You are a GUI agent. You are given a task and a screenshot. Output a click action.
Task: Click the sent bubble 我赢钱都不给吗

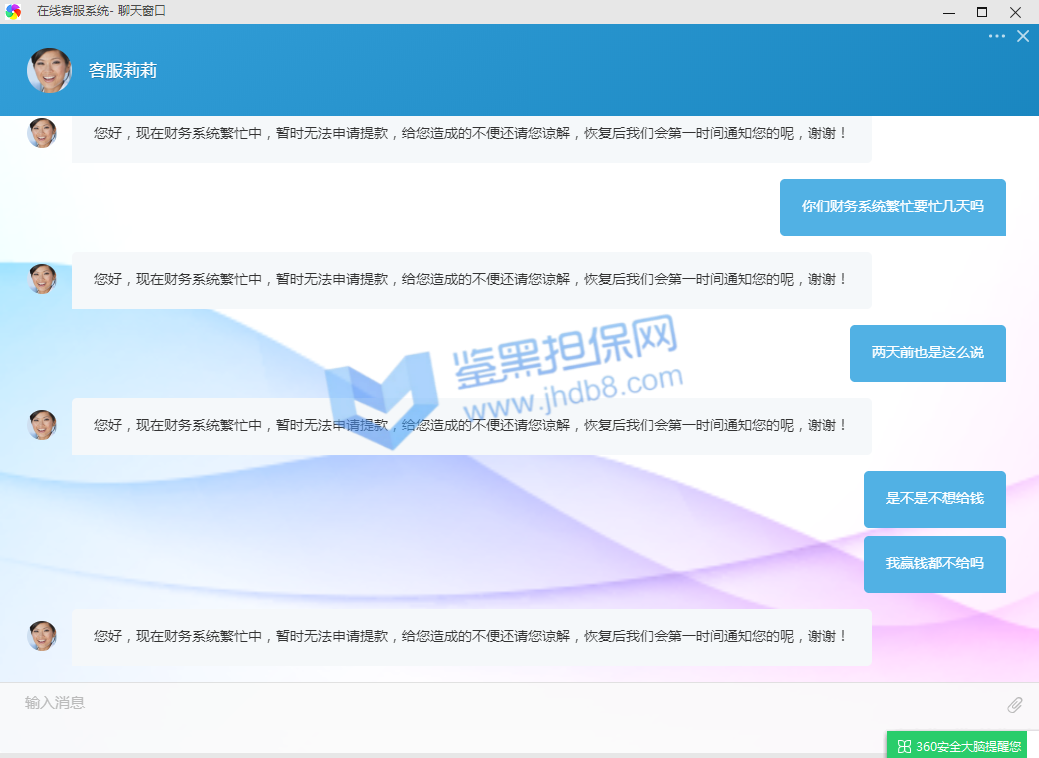pyautogui.click(x=934, y=564)
